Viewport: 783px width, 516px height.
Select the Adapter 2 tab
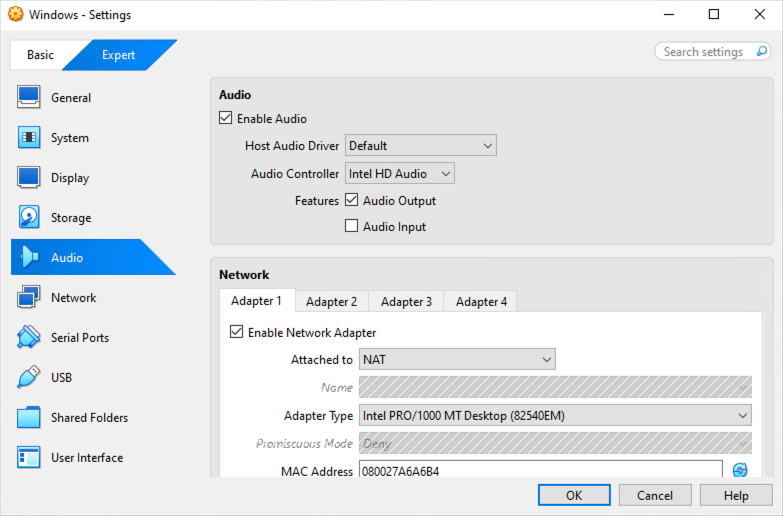pos(332,302)
